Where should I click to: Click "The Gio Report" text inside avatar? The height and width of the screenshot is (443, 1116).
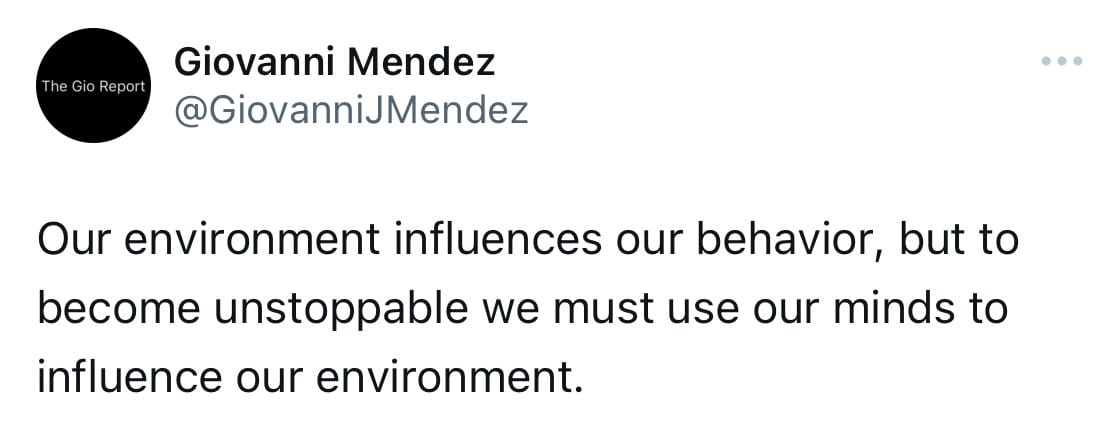pyautogui.click(x=93, y=86)
